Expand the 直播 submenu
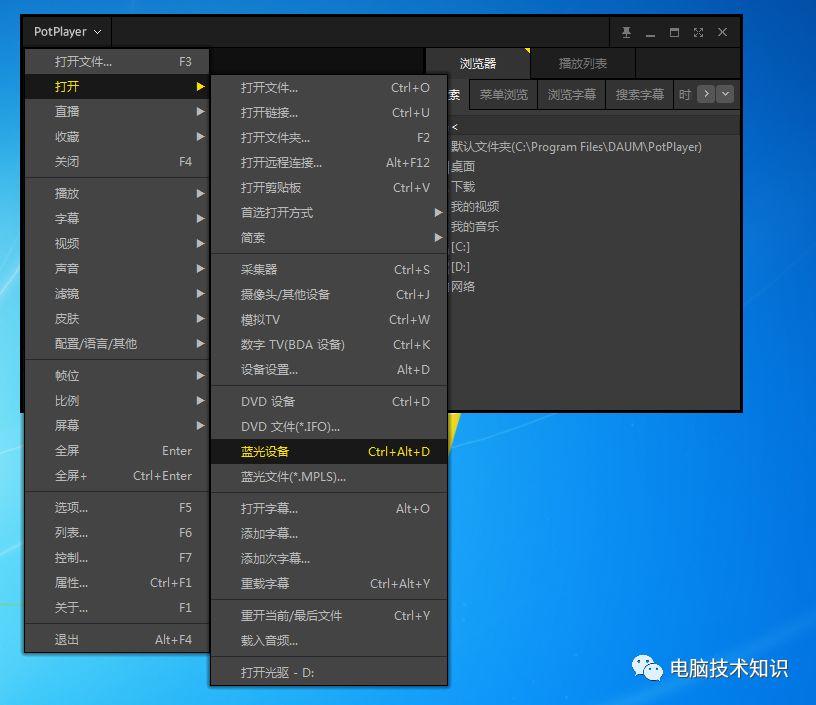 [x=117, y=111]
